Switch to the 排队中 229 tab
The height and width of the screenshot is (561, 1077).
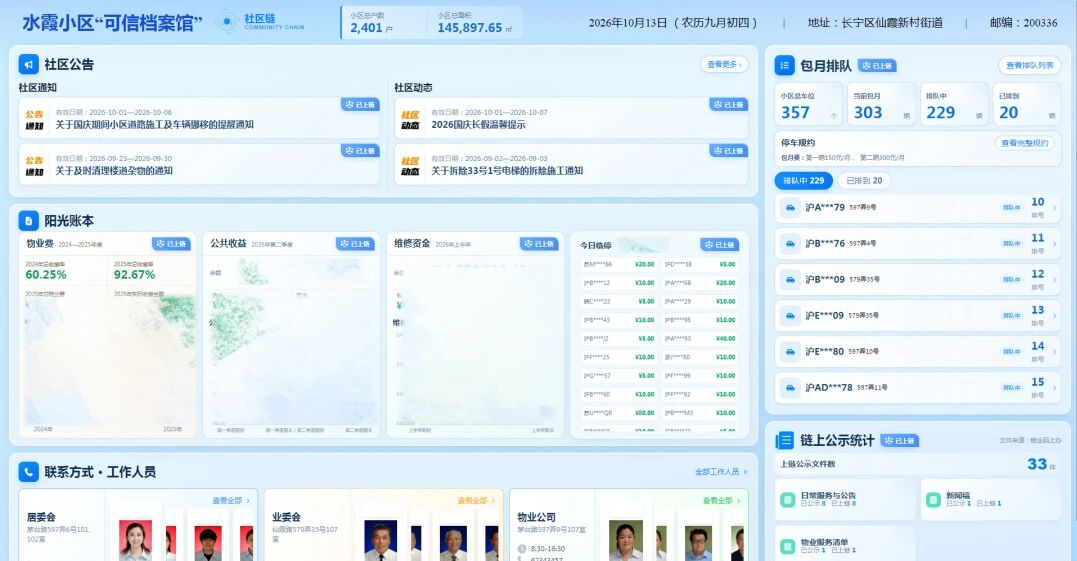pos(804,181)
